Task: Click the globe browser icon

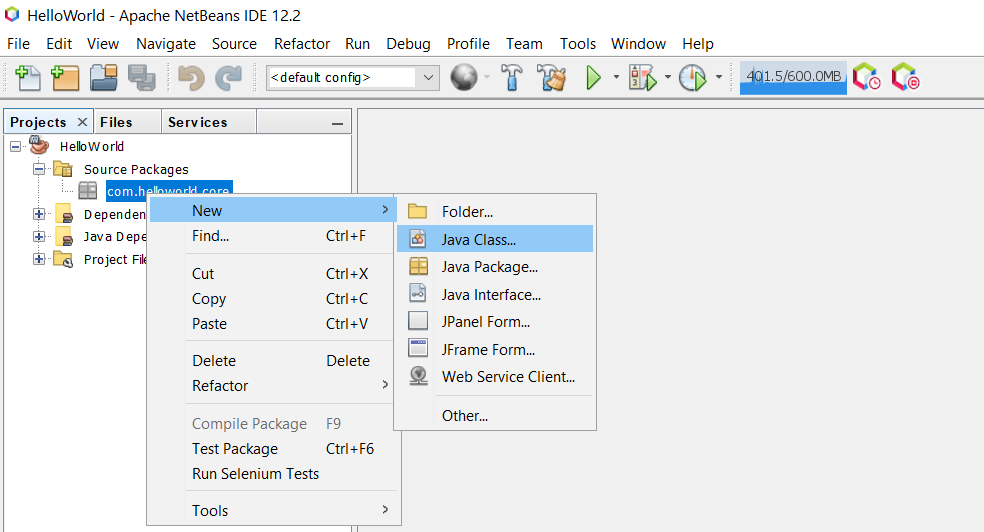Action: 464,78
